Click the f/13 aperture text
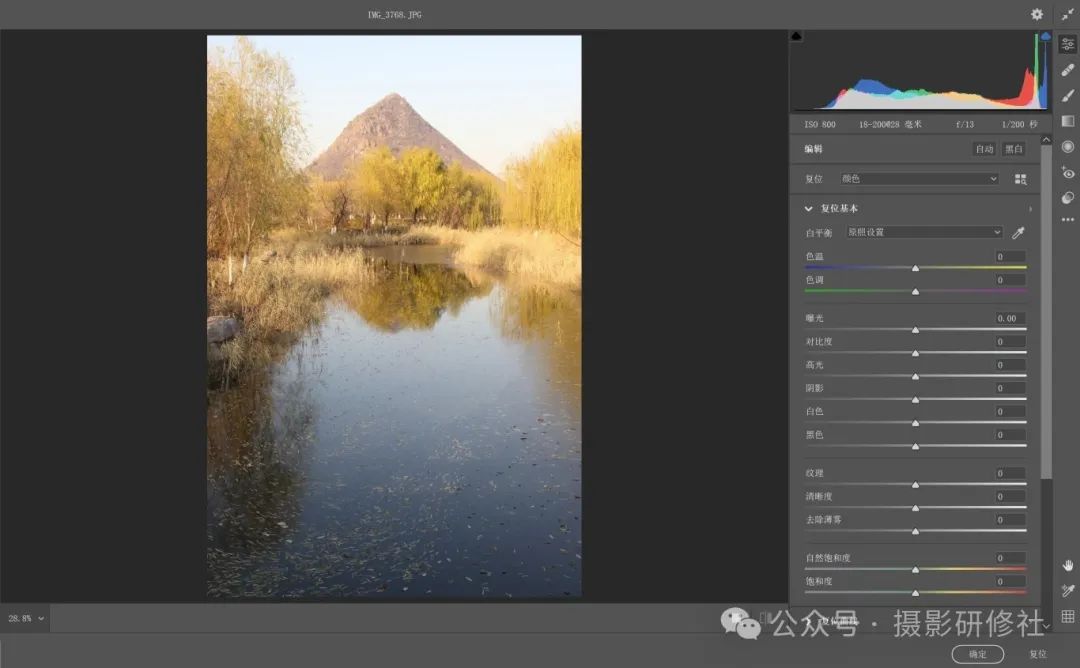The height and width of the screenshot is (668, 1080). tap(965, 125)
